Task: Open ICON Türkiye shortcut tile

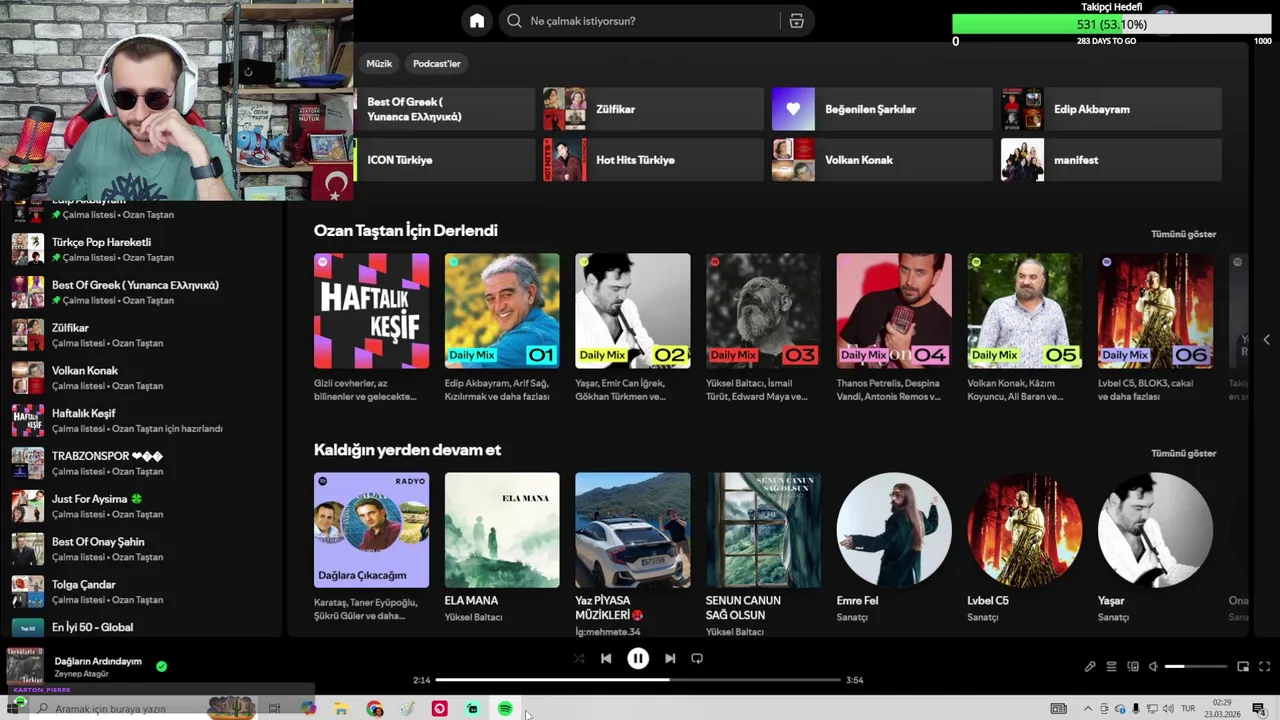Action: point(445,160)
